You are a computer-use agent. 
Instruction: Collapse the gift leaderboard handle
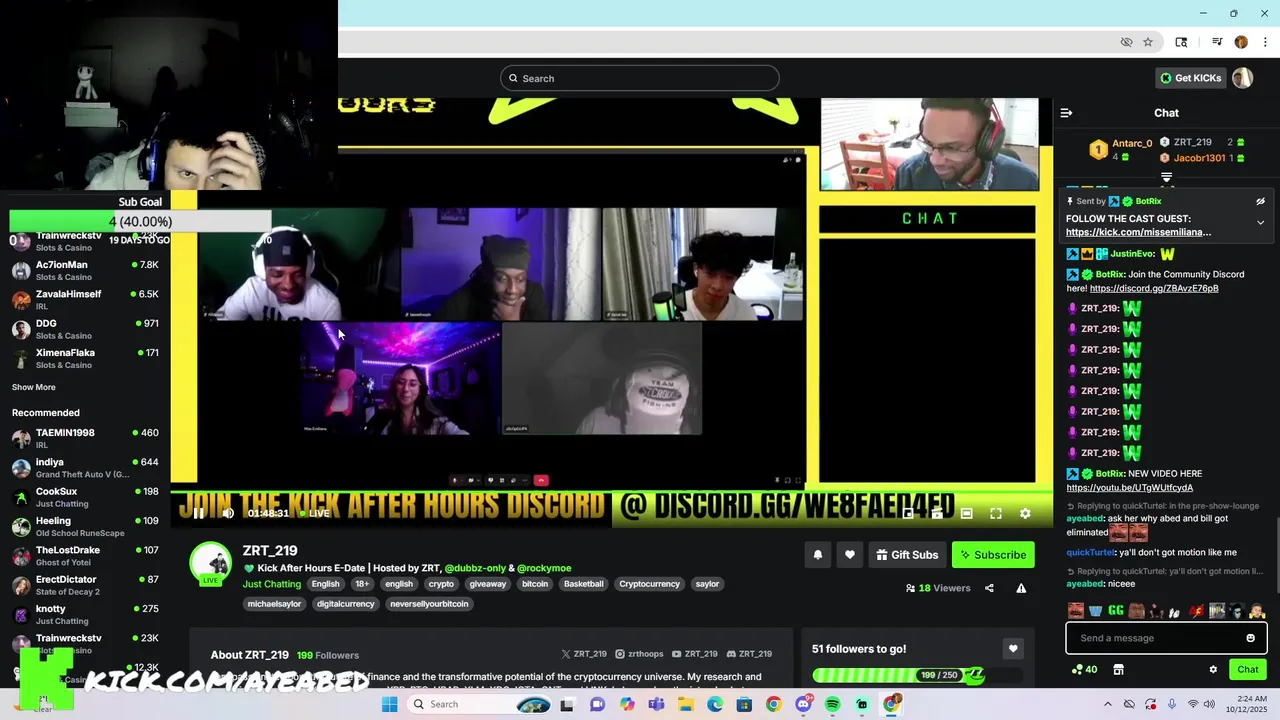[x=1166, y=177]
